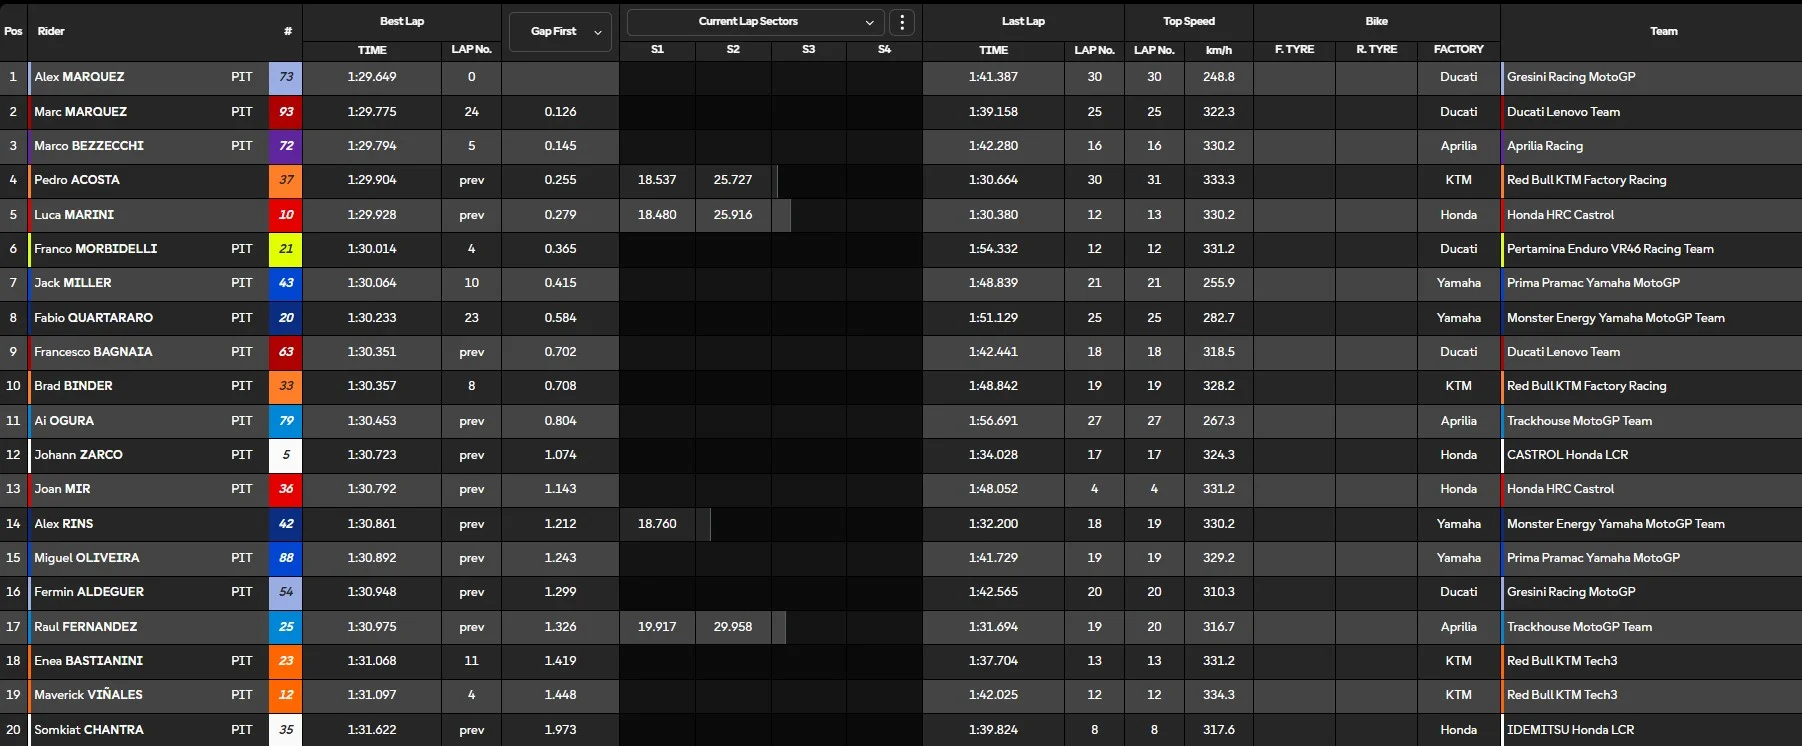1802x746 pixels.
Task: Click the Pos column header
Action: click(x=13, y=31)
